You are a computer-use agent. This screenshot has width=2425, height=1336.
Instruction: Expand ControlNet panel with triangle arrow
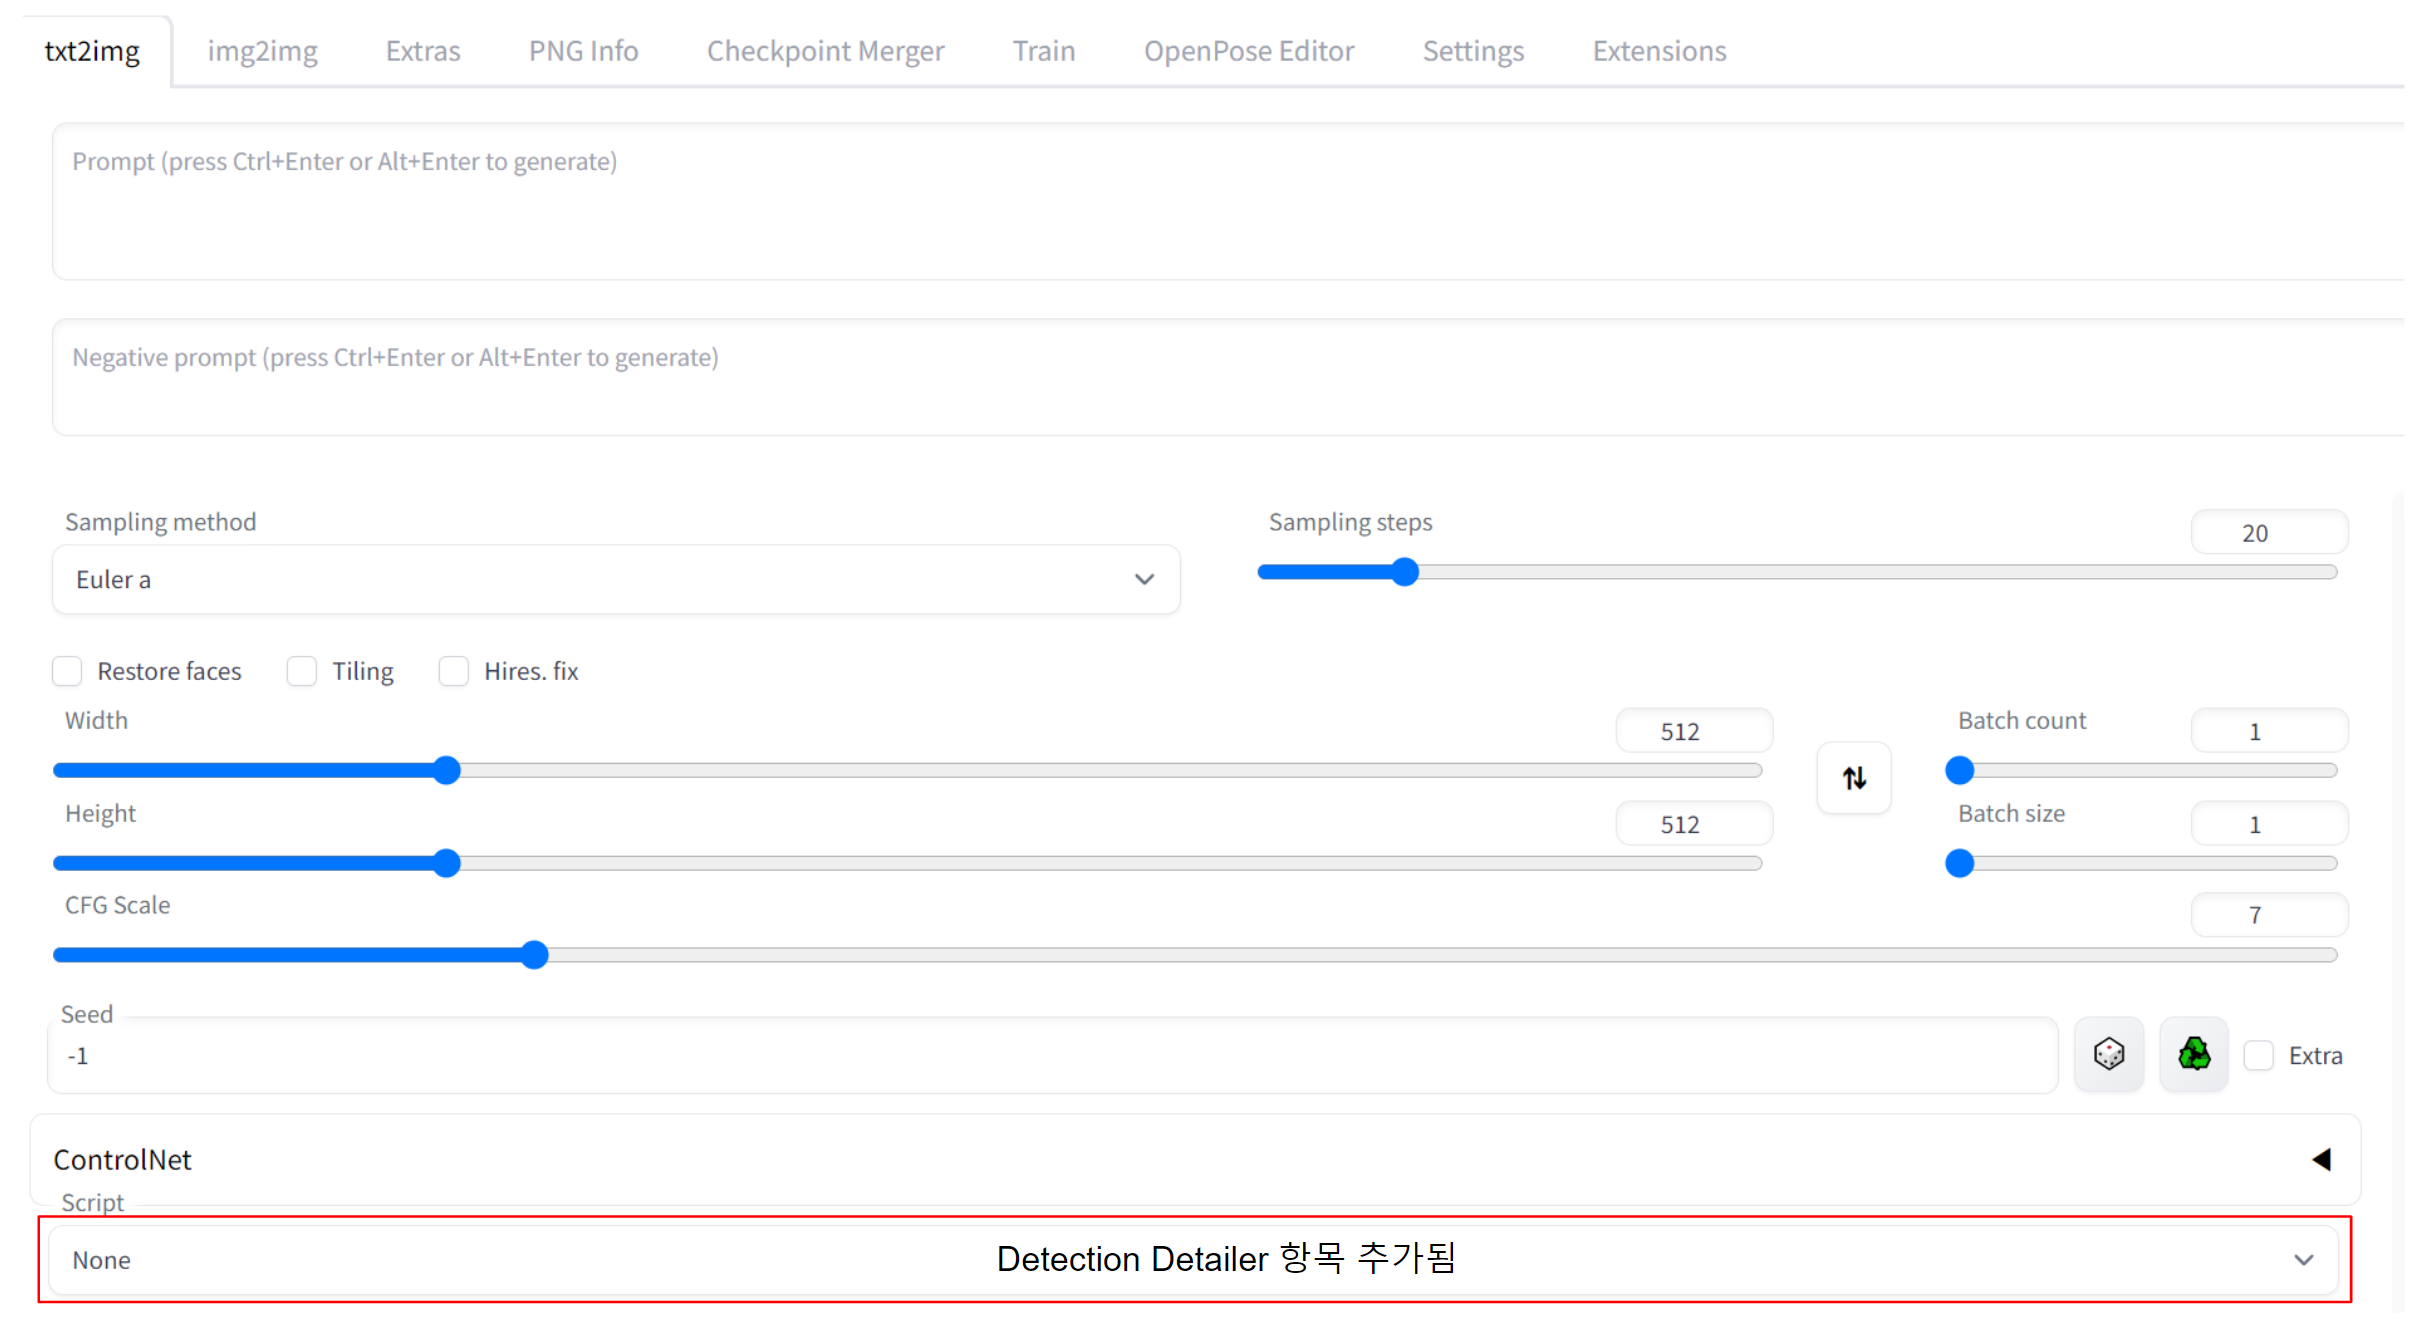pos(2321,1159)
